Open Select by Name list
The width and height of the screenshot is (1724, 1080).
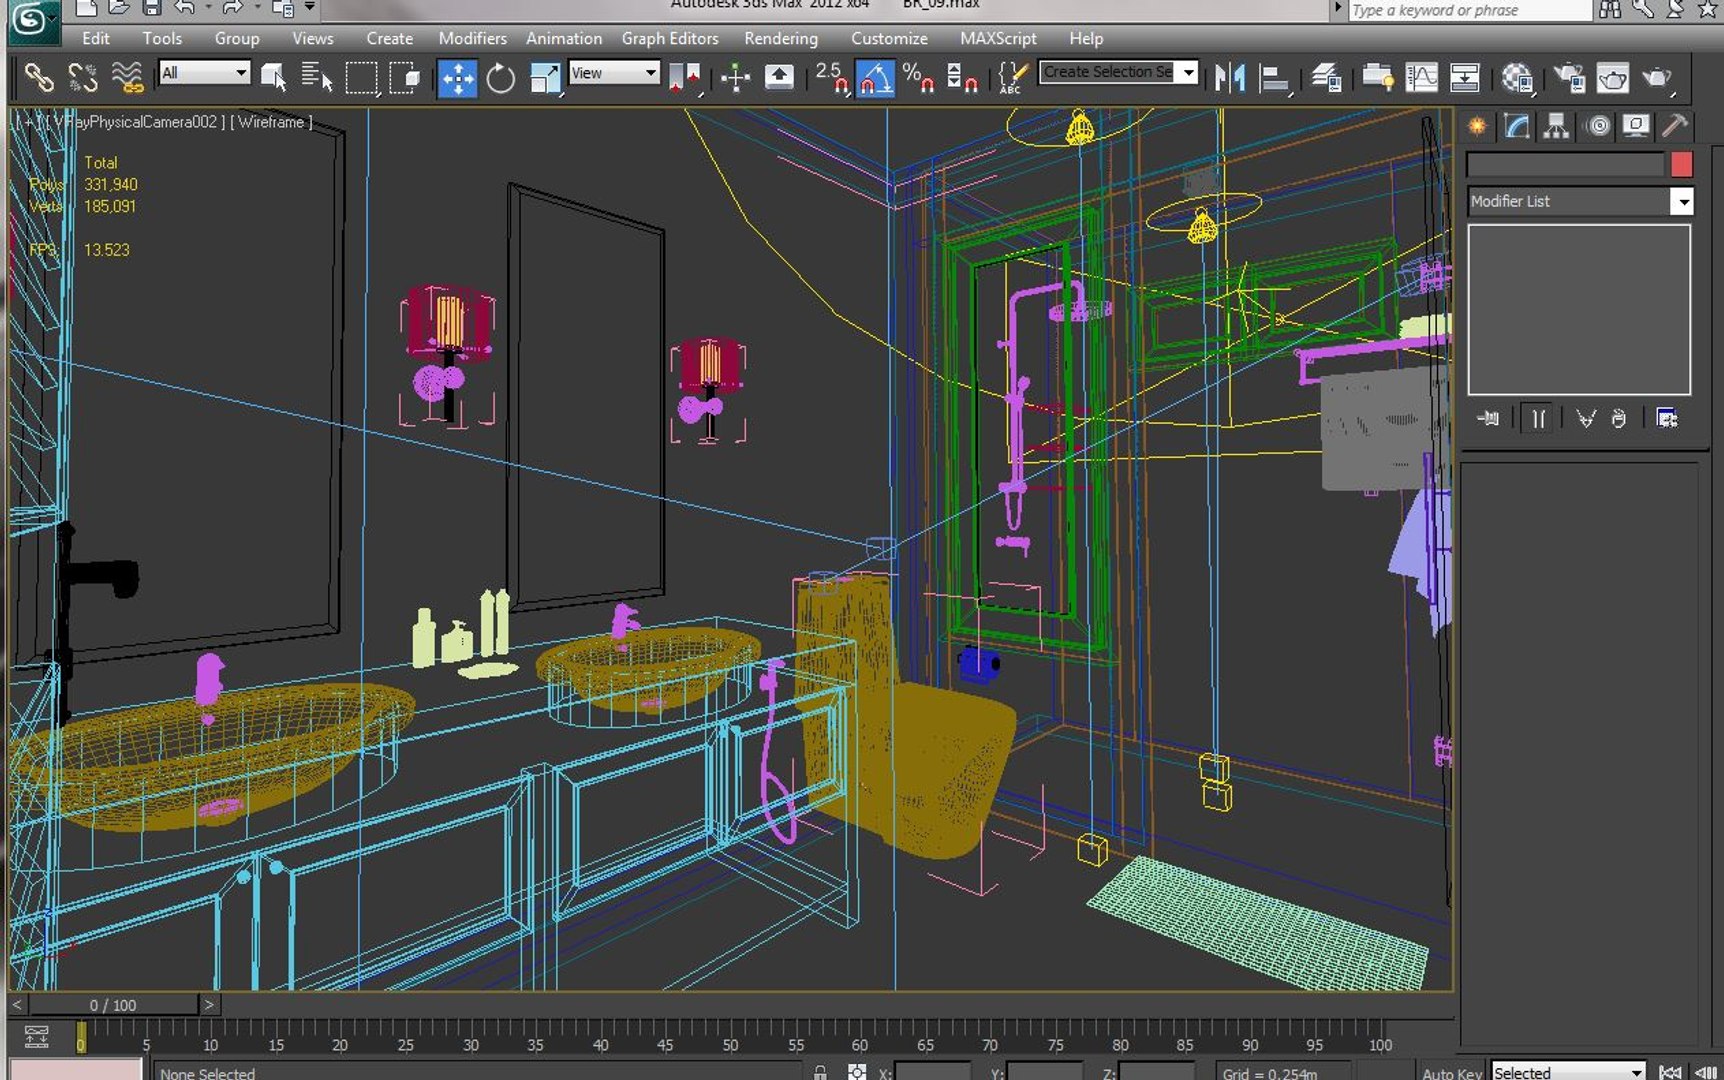point(317,77)
